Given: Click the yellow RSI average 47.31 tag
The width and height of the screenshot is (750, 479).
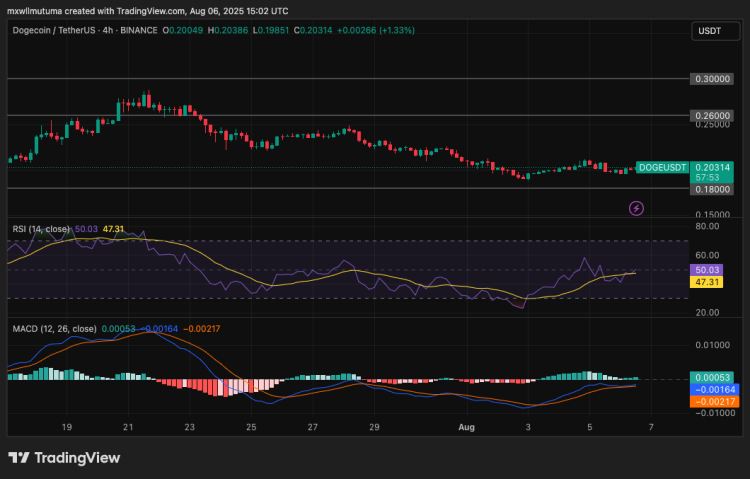Looking at the screenshot, I should point(706,283).
